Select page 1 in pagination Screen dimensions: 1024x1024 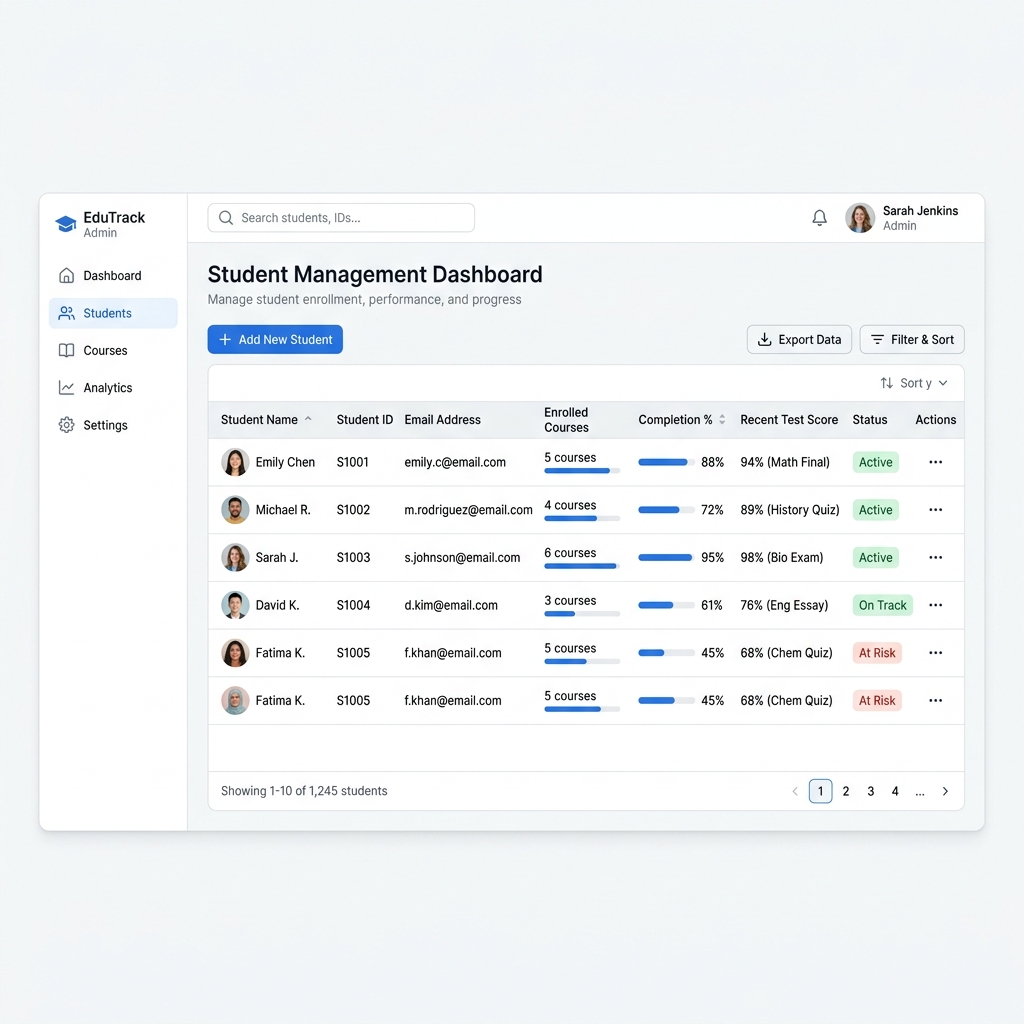820,792
